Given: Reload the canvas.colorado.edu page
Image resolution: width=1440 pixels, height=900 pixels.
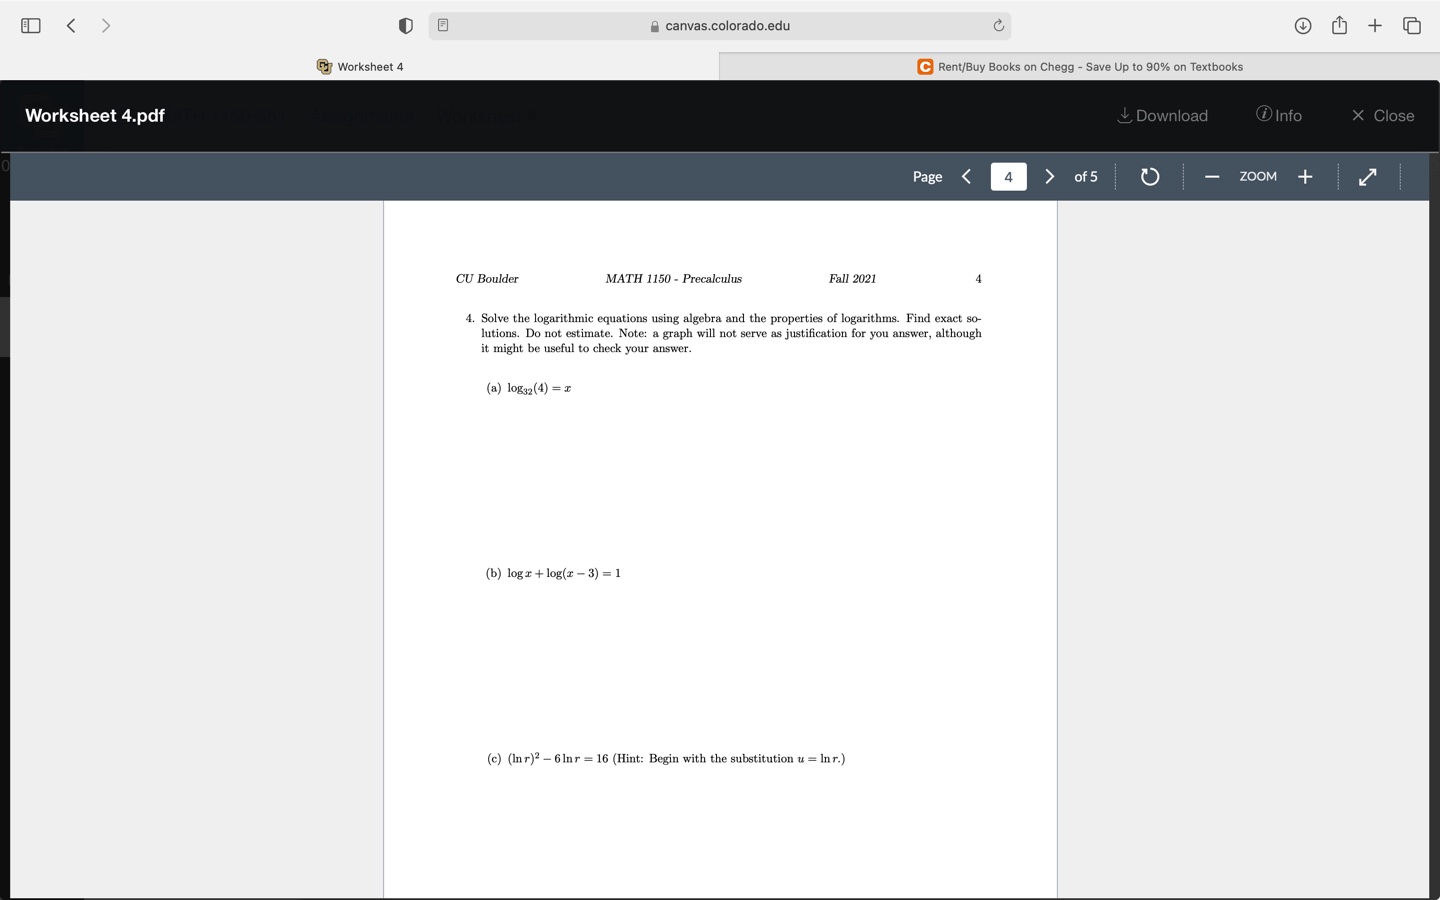Looking at the screenshot, I should click(x=999, y=25).
